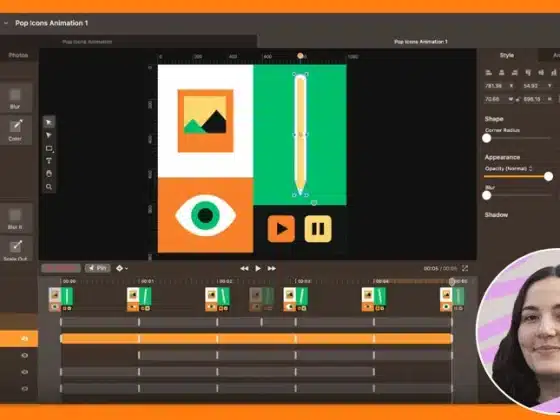Select the Pop Icons Animation 1 document tab
This screenshot has height=420, width=560.
pyautogui.click(x=421, y=42)
